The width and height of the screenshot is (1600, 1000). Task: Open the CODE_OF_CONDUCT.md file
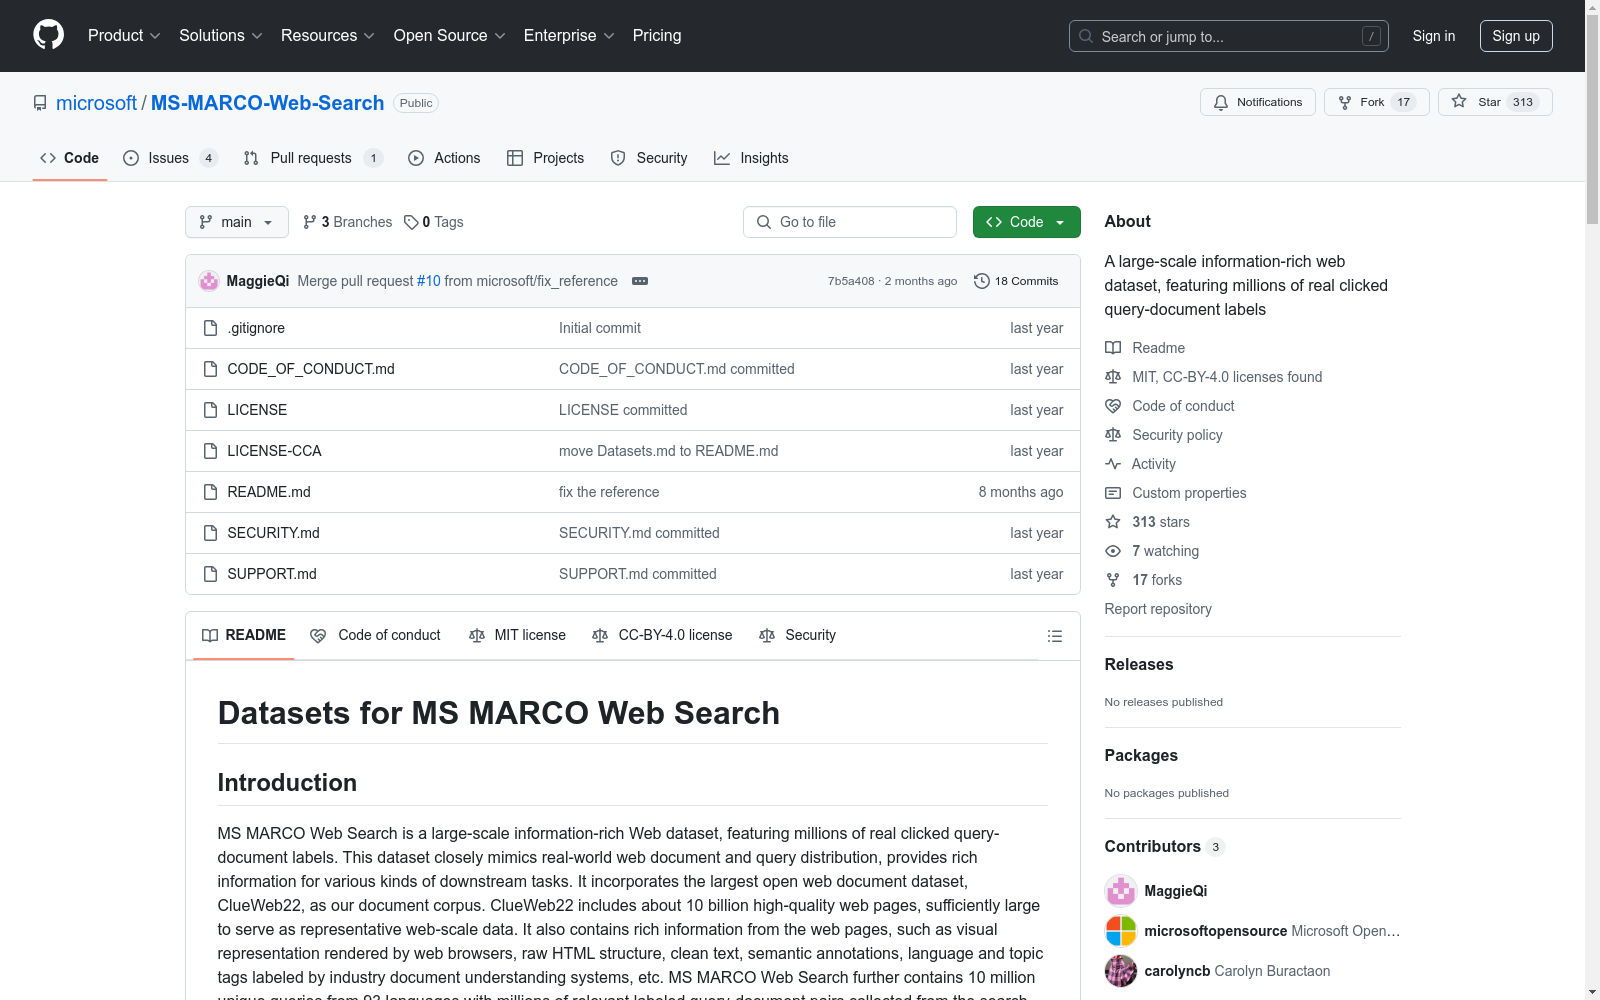point(311,369)
